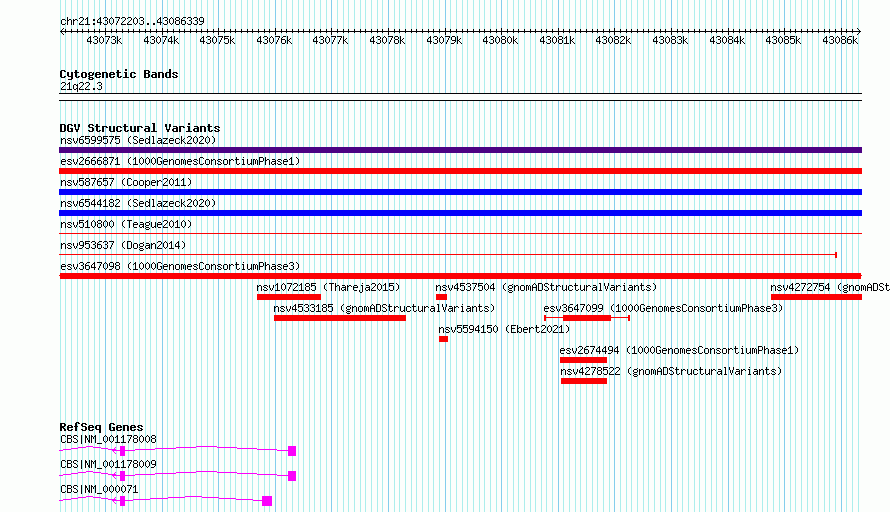
Task: Open esv3647099 (1000GenomesConsortiumPhase3) label
Action: 663,308
